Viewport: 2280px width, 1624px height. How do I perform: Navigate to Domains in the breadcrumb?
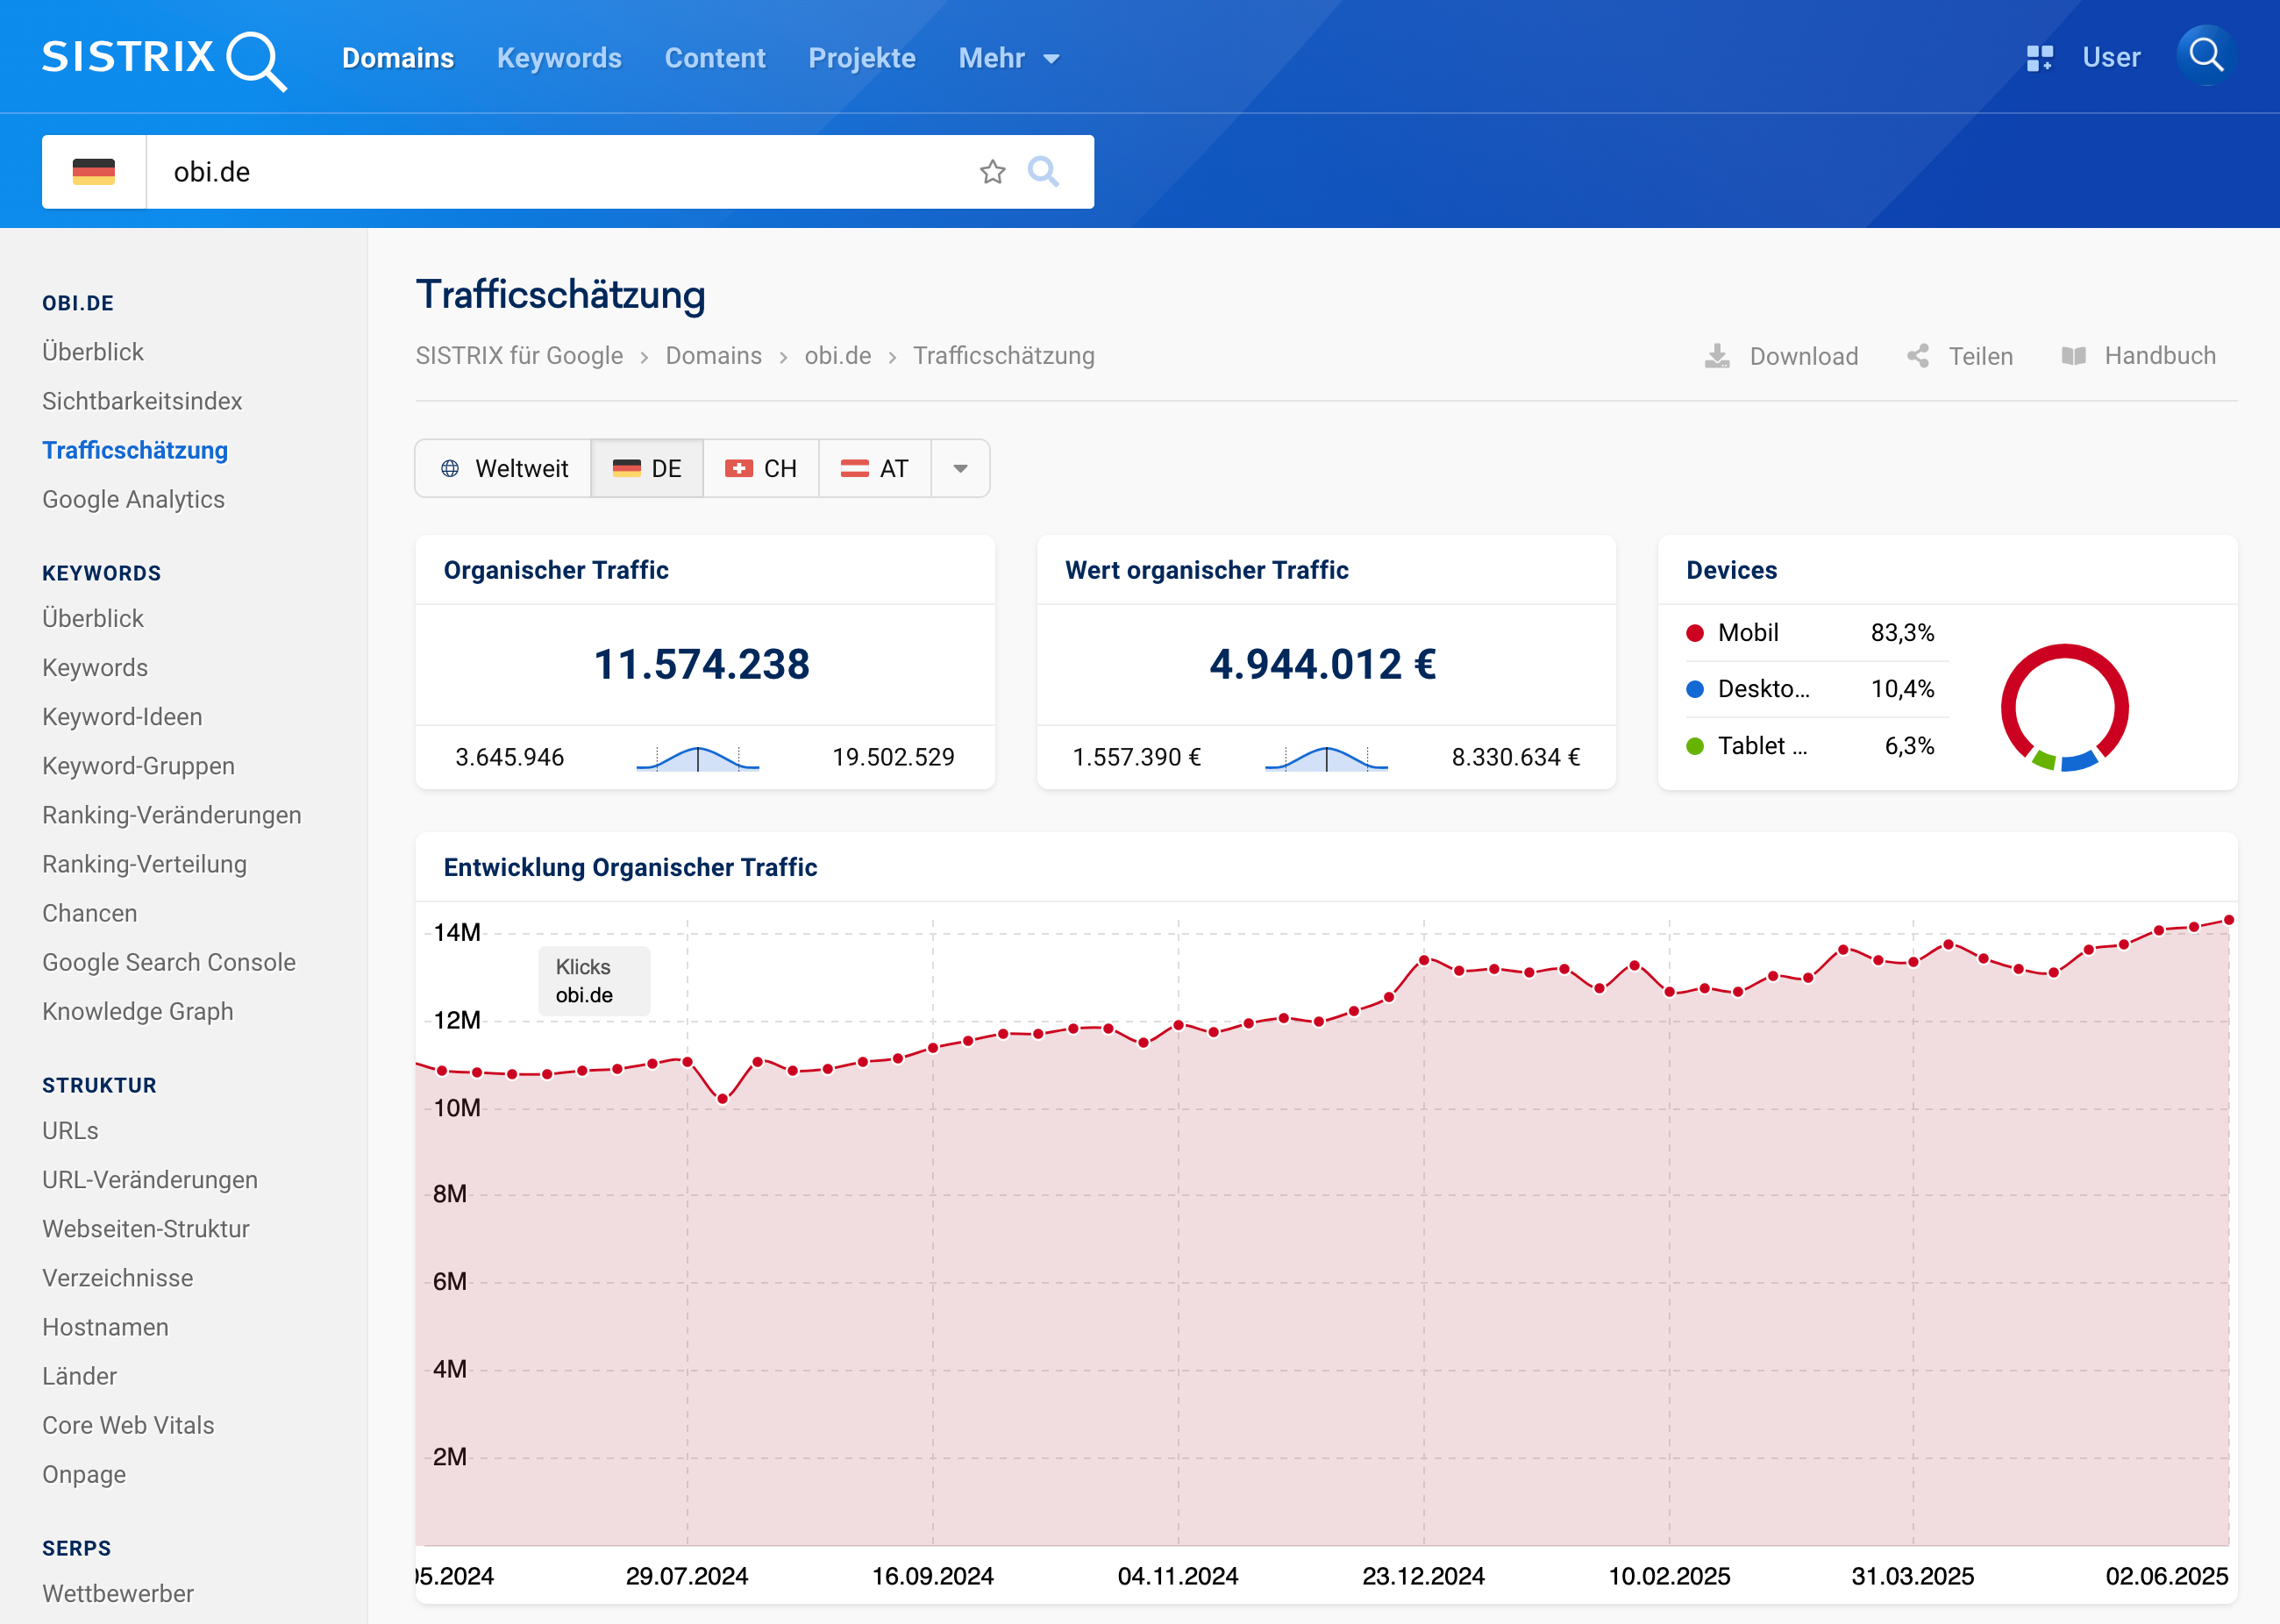(713, 356)
